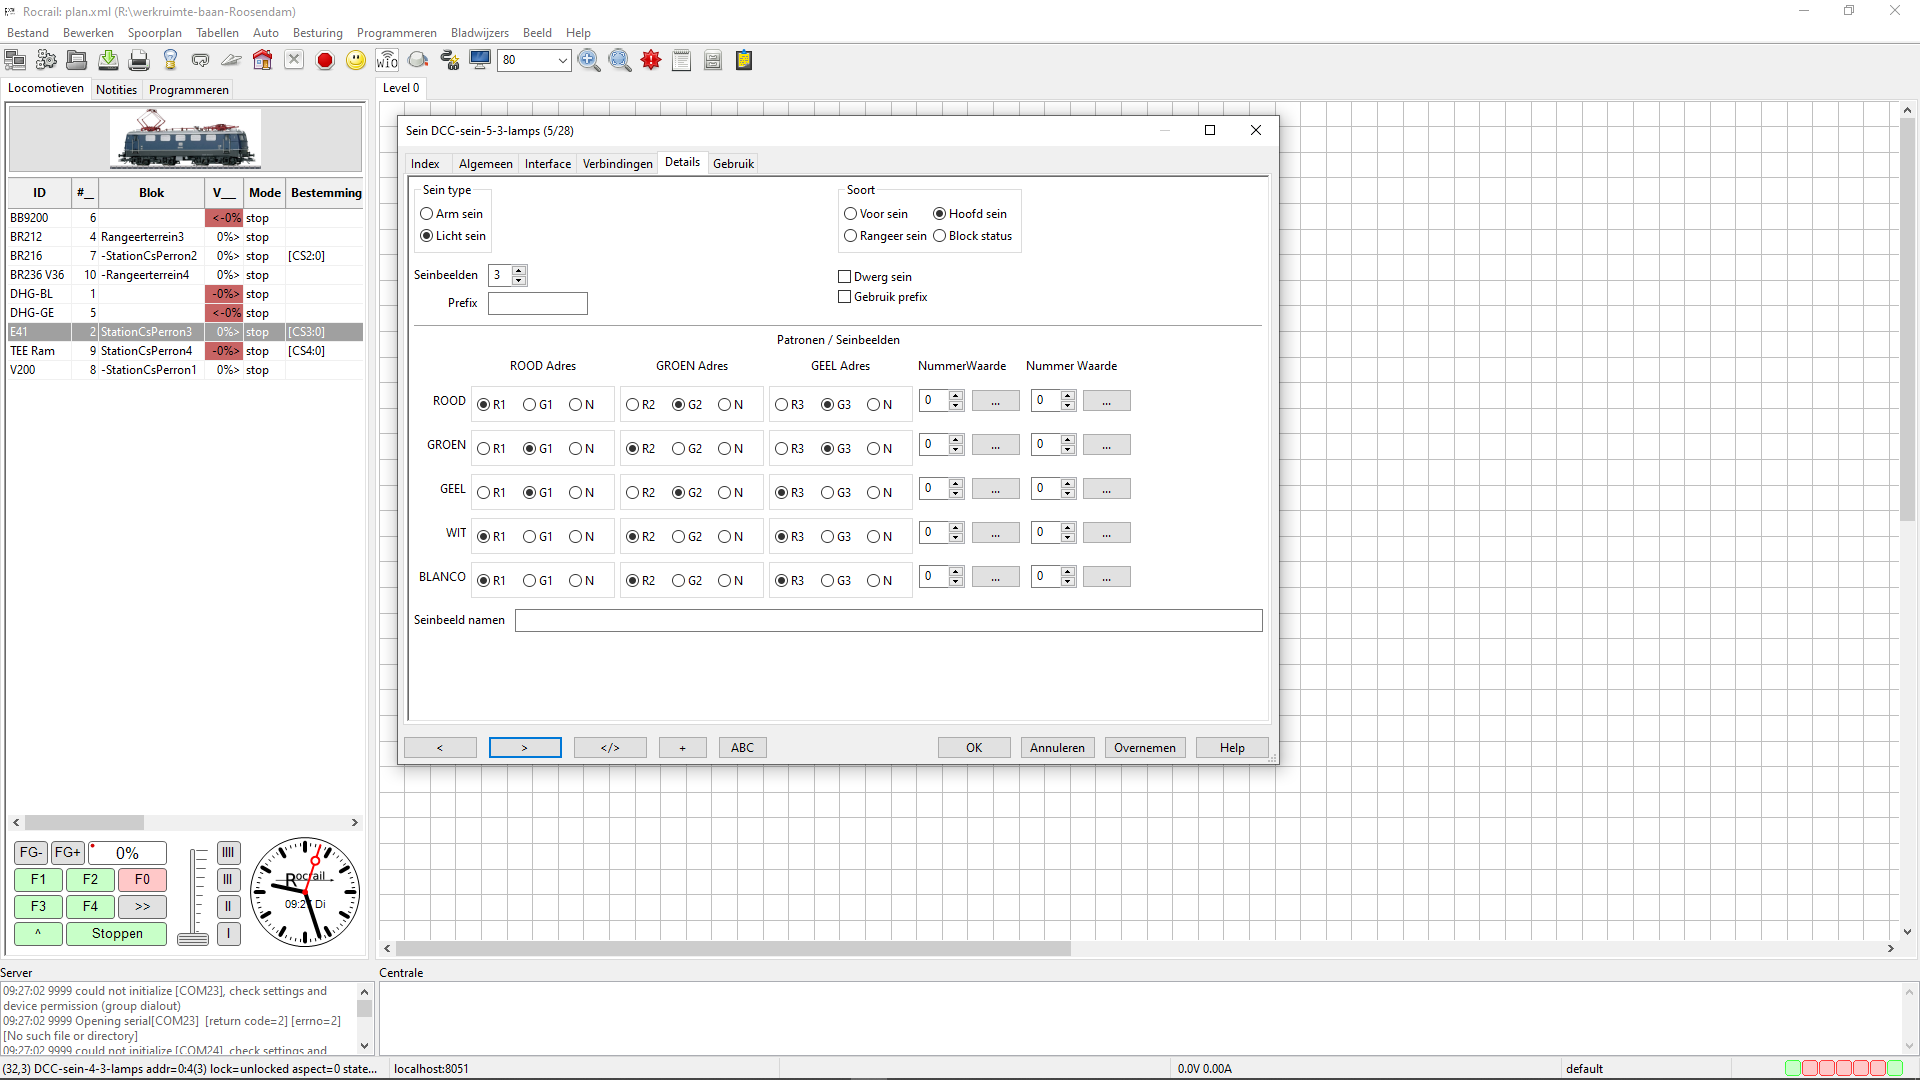
Task: Click the green download save icon
Action: (108, 61)
